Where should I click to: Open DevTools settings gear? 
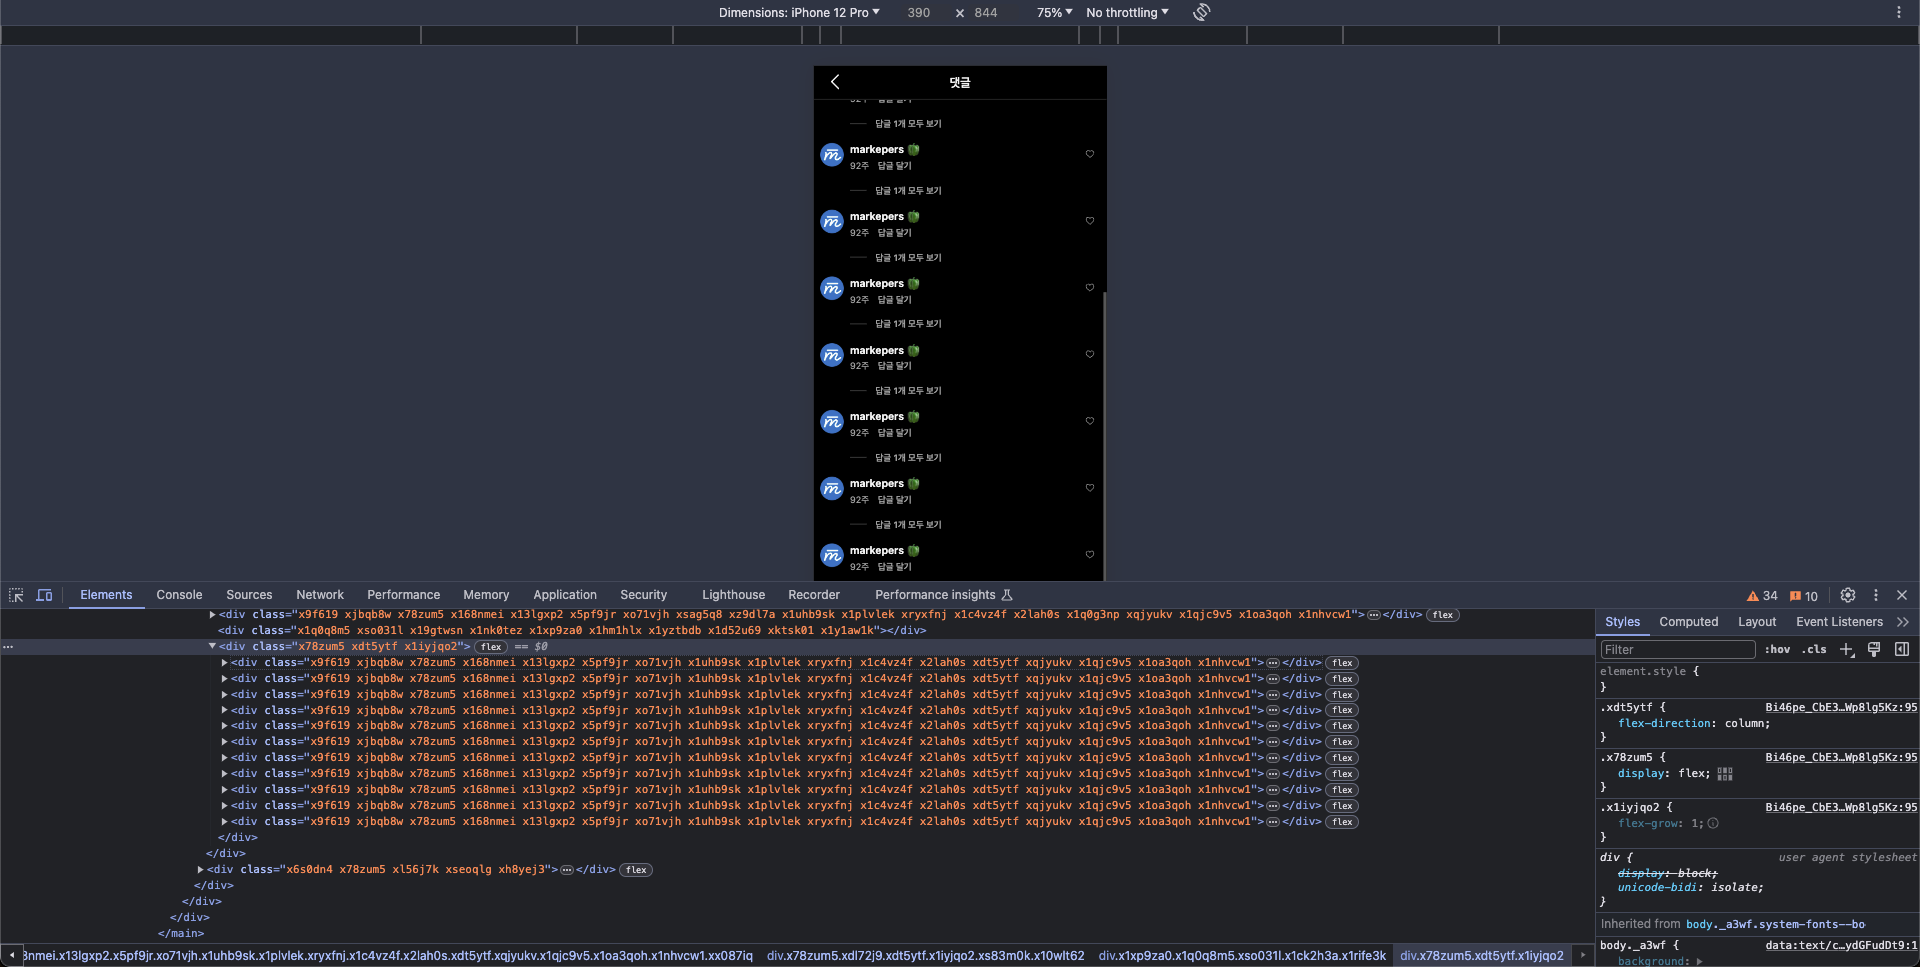1848,595
